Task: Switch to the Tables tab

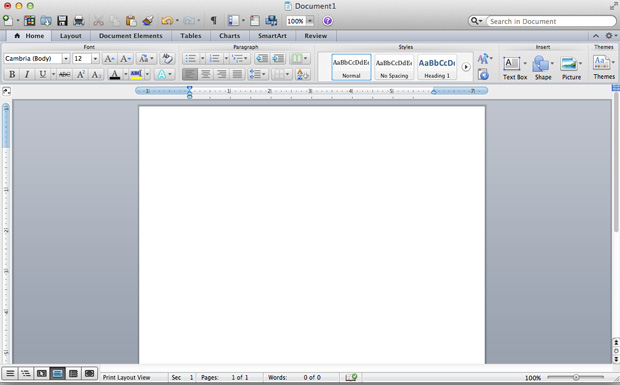Action: pyautogui.click(x=191, y=36)
